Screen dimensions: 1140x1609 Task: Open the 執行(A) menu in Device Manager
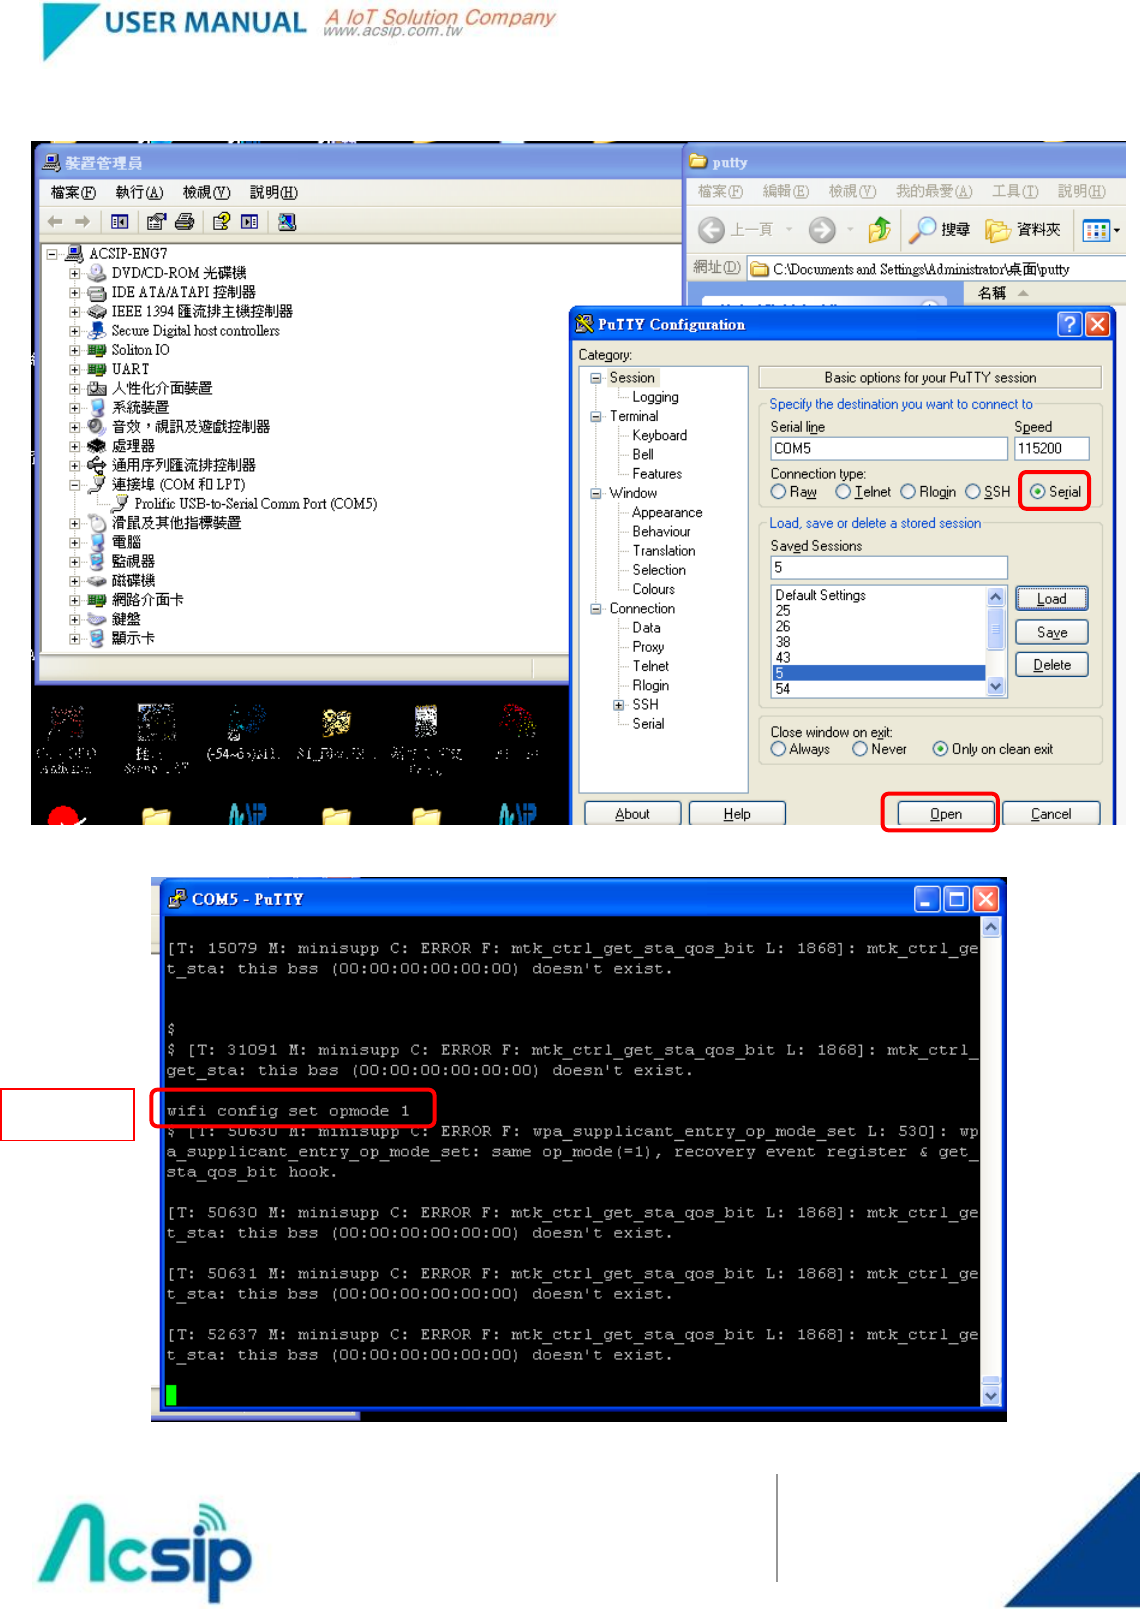(139, 192)
